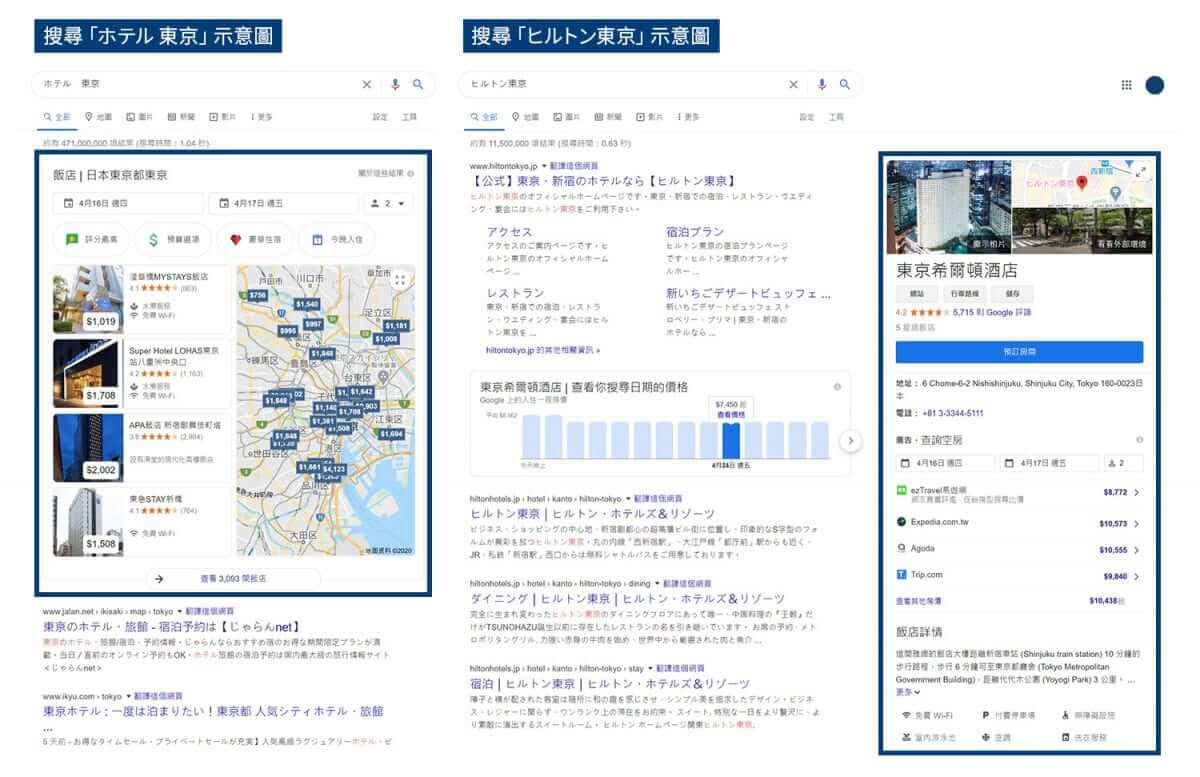The image size is (1200, 777).
Task: Open check-out date 4月17日 in Tokyo hotels panel
Action: pyautogui.click(x=282, y=204)
